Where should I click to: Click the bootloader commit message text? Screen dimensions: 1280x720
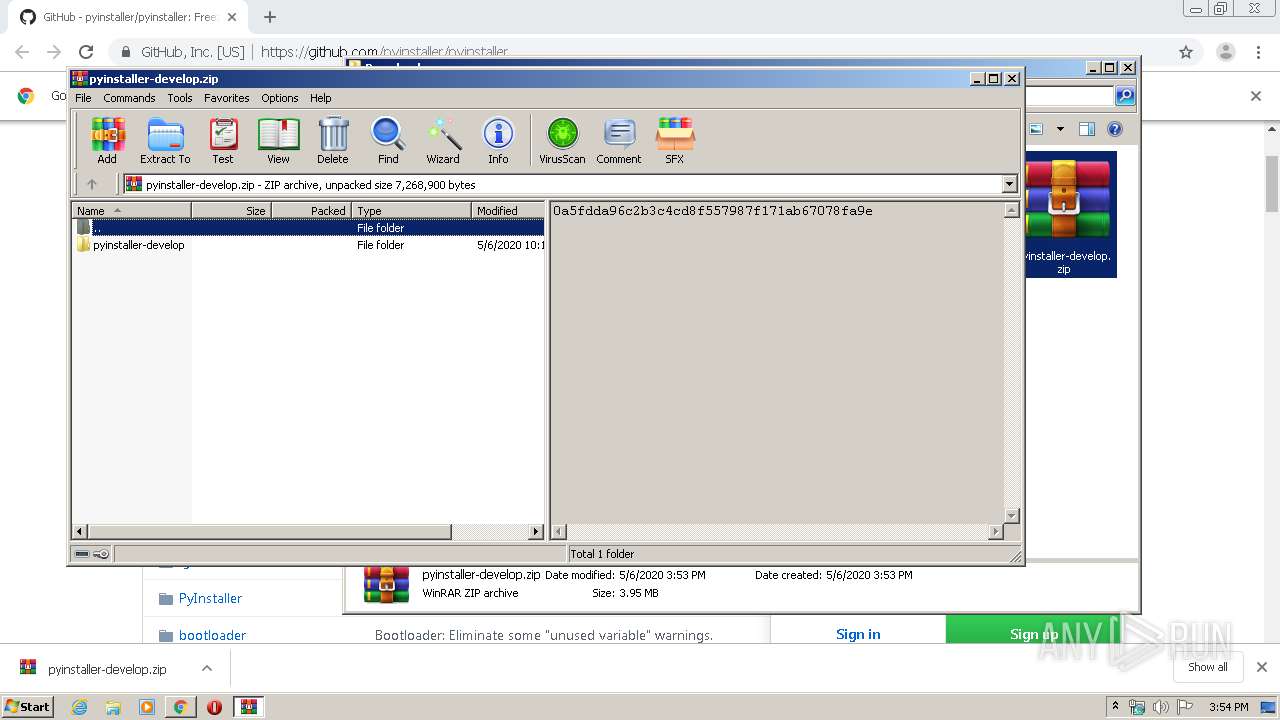pyautogui.click(x=544, y=635)
